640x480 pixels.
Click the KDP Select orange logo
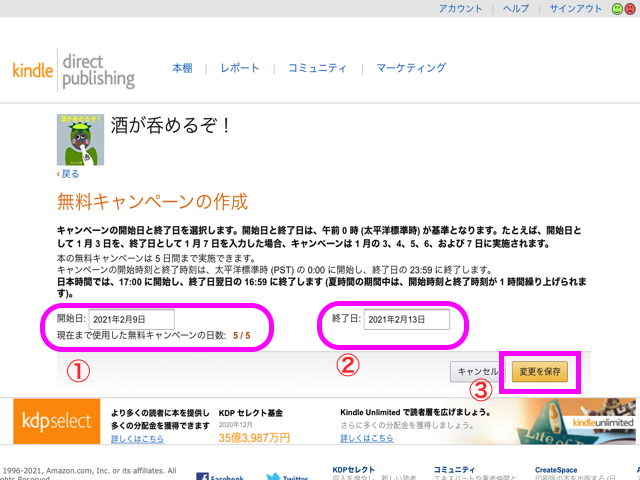point(56,422)
